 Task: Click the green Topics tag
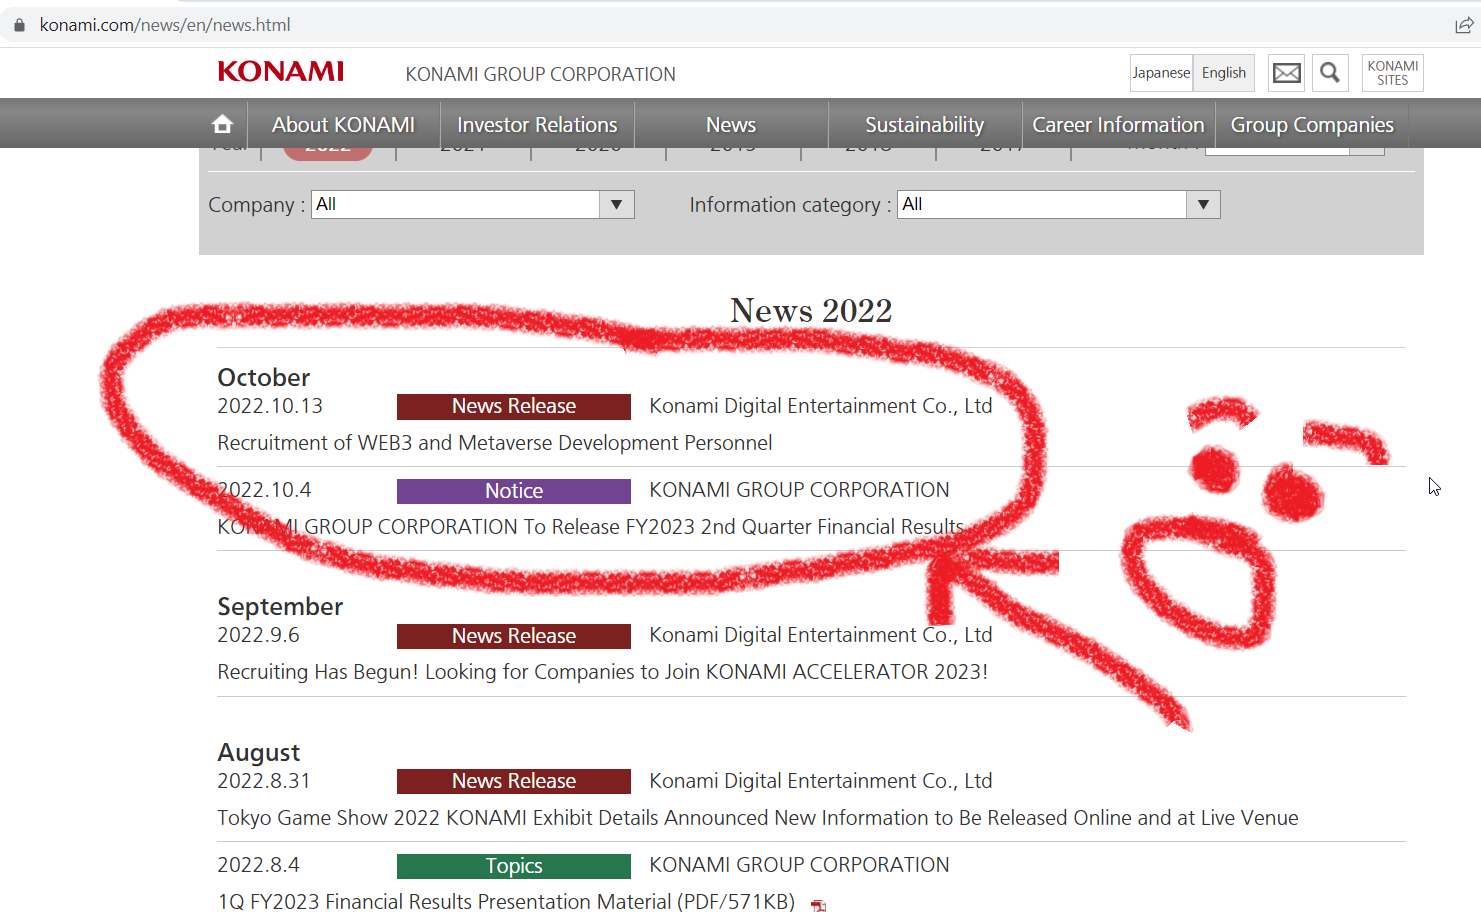pyautogui.click(x=514, y=866)
